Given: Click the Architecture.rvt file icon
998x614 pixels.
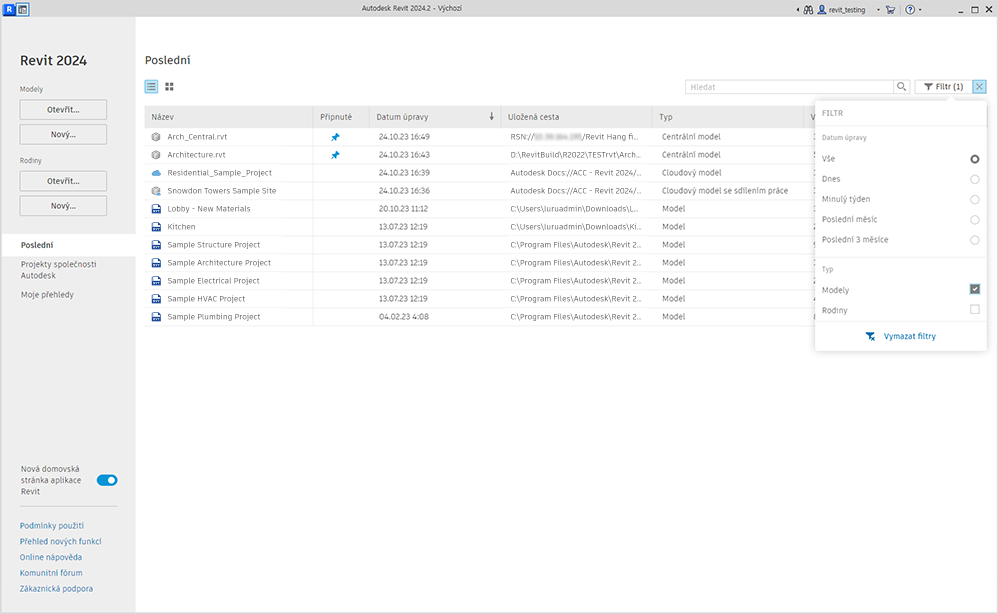Looking at the screenshot, I should pyautogui.click(x=156, y=155).
